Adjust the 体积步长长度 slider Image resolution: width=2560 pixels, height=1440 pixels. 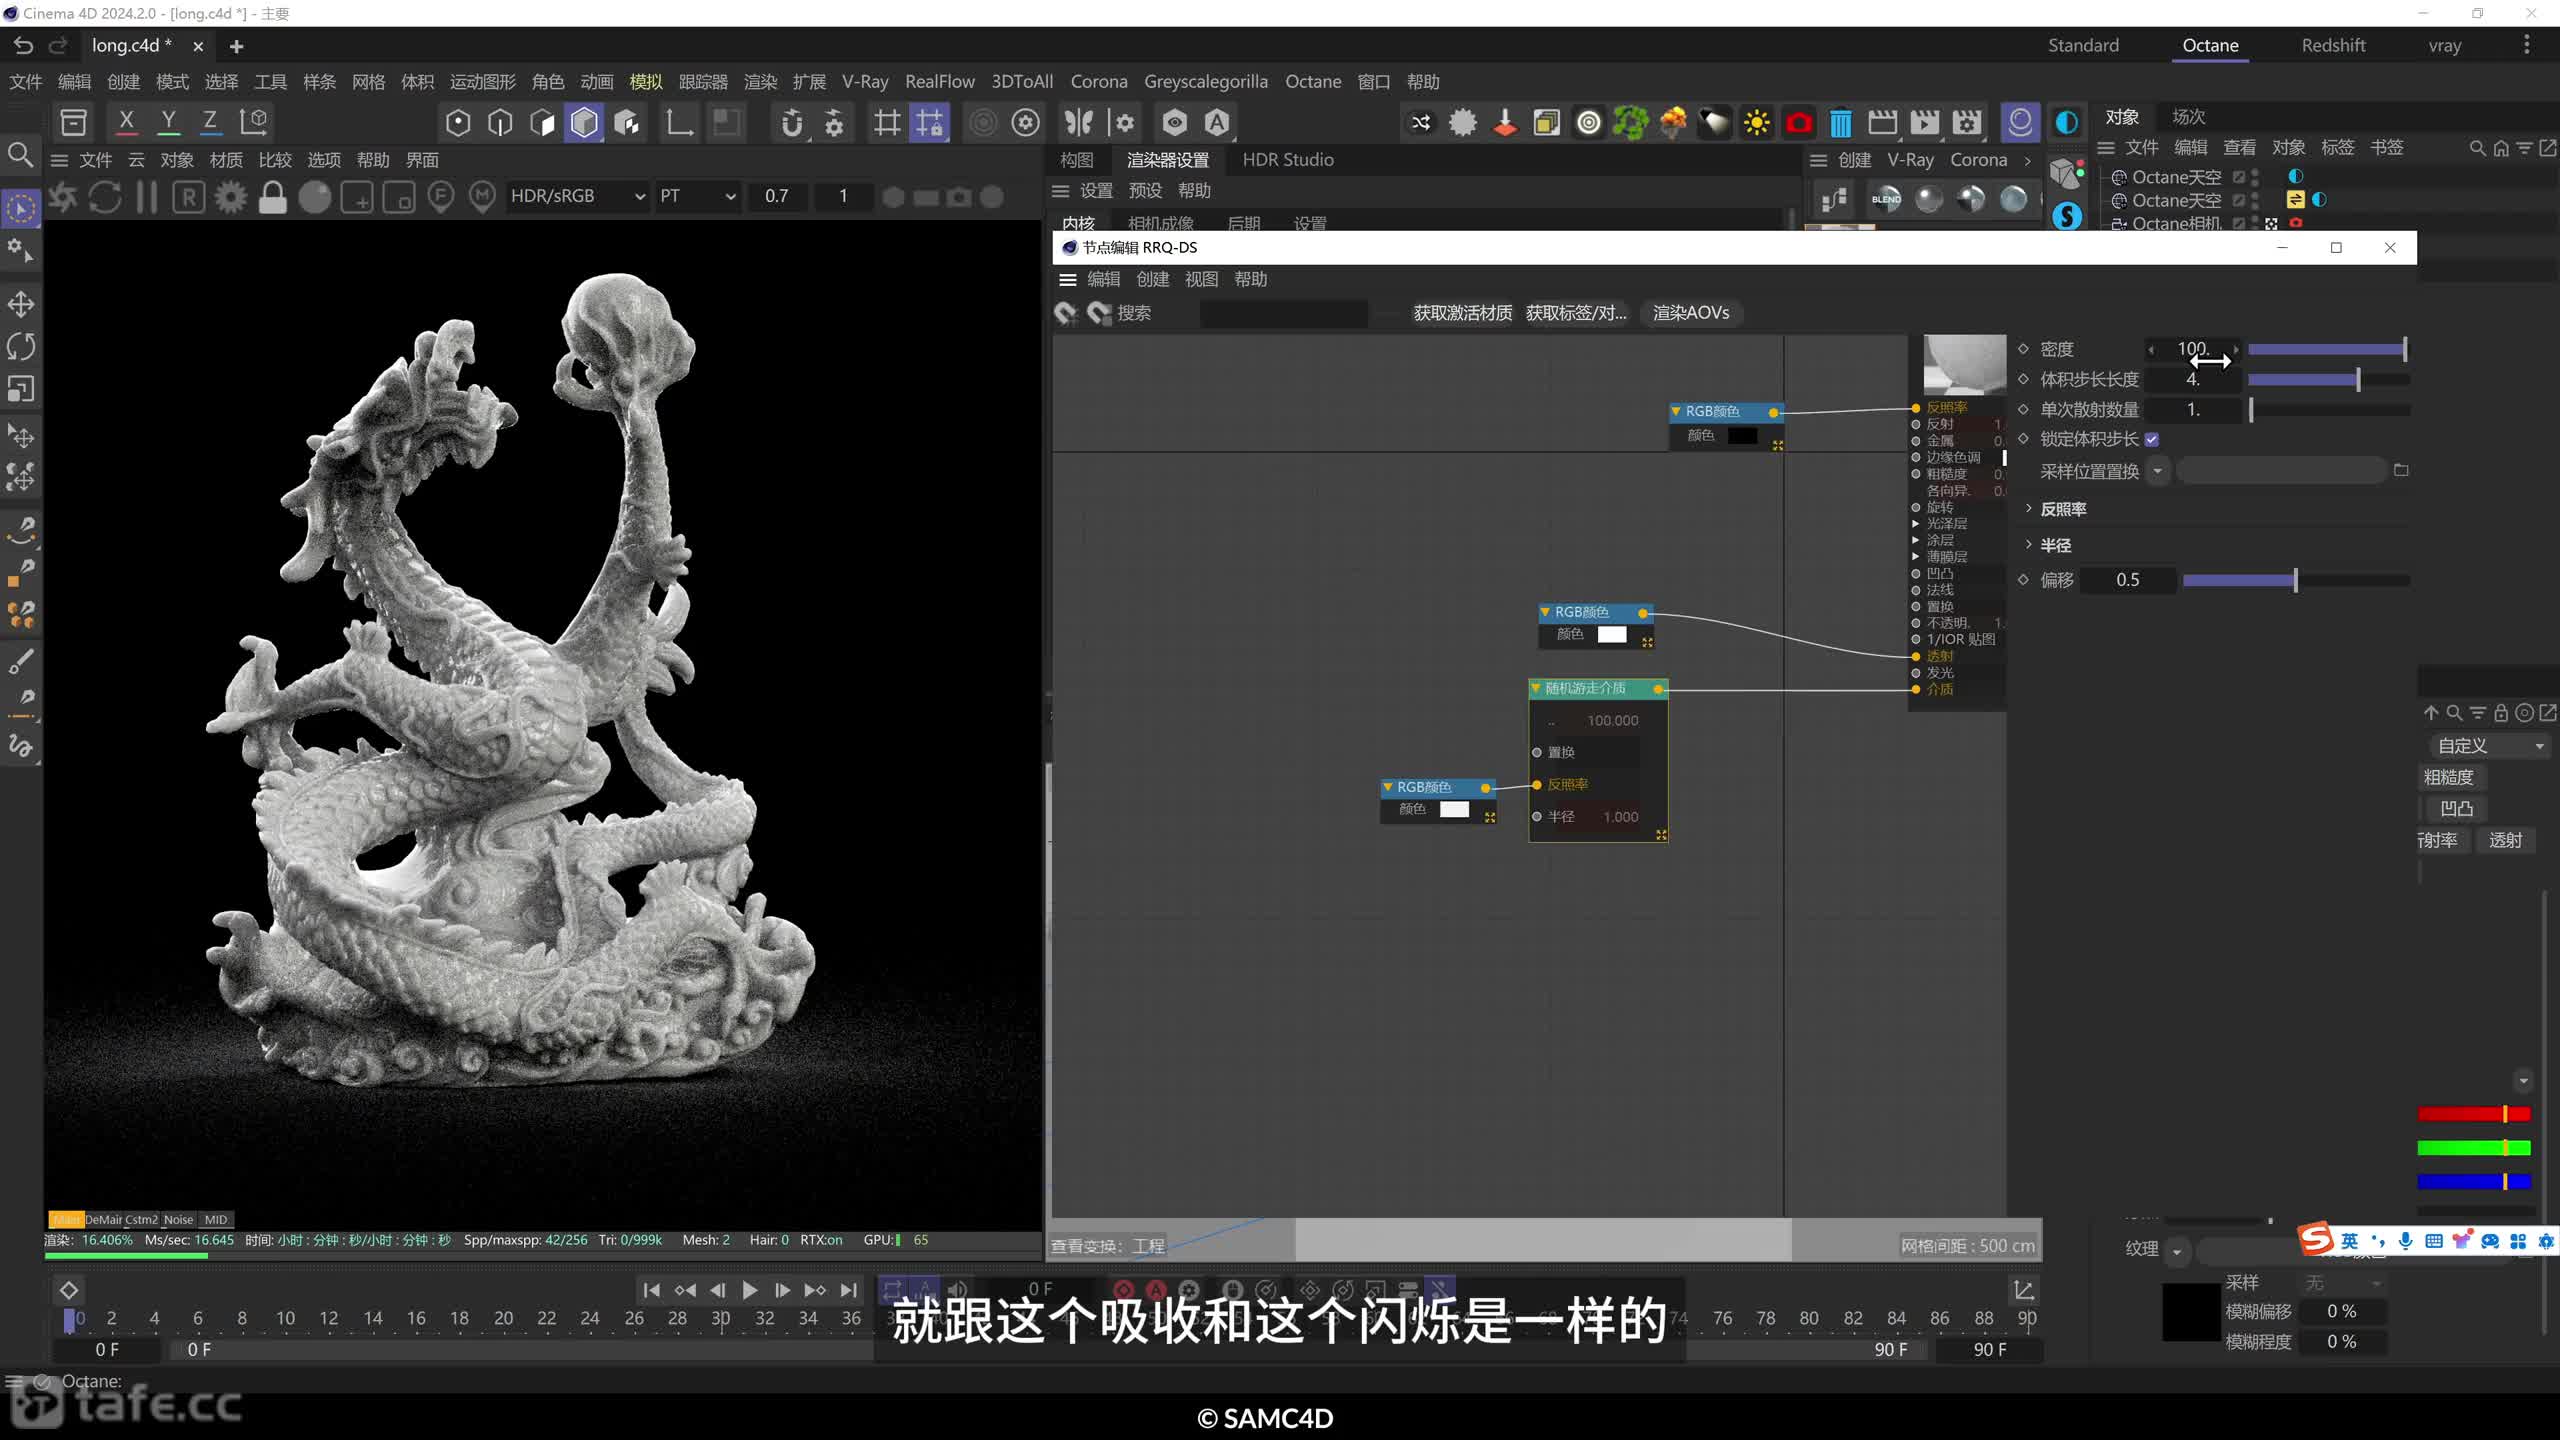click(x=2327, y=379)
